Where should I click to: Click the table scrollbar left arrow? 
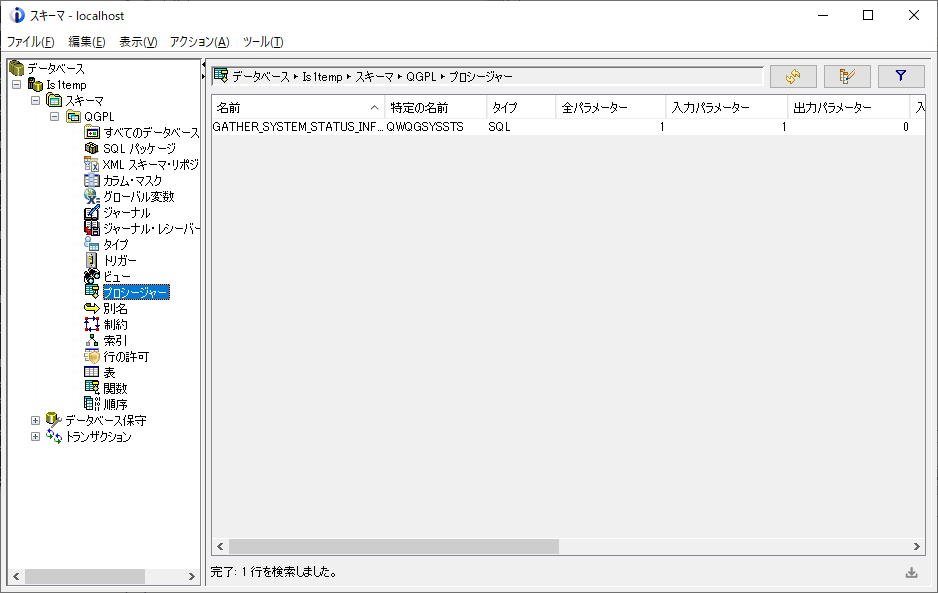[x=220, y=546]
